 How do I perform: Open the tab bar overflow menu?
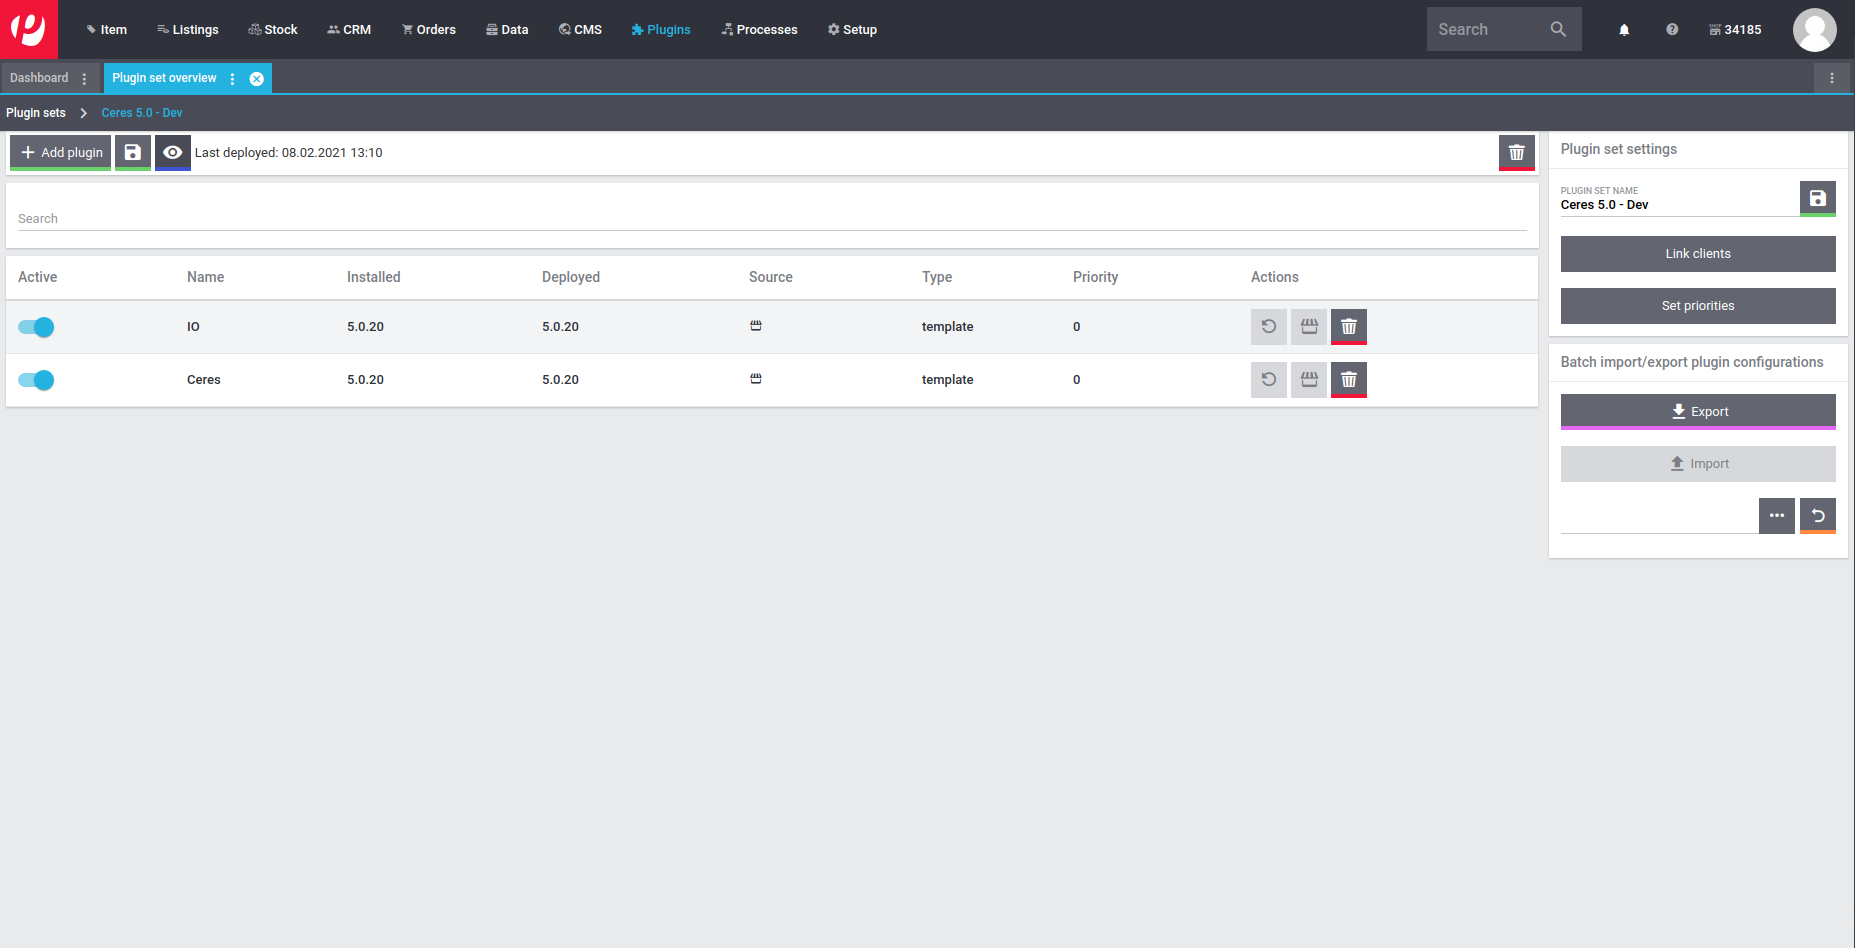[1832, 78]
